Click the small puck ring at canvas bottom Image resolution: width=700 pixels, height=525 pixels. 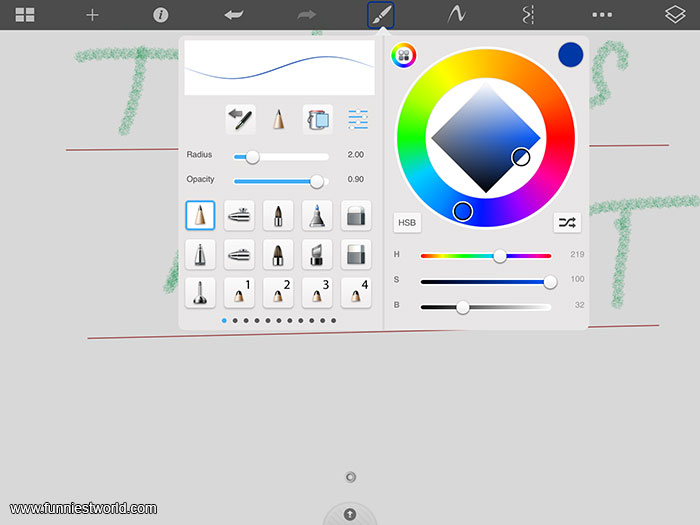pyautogui.click(x=350, y=477)
